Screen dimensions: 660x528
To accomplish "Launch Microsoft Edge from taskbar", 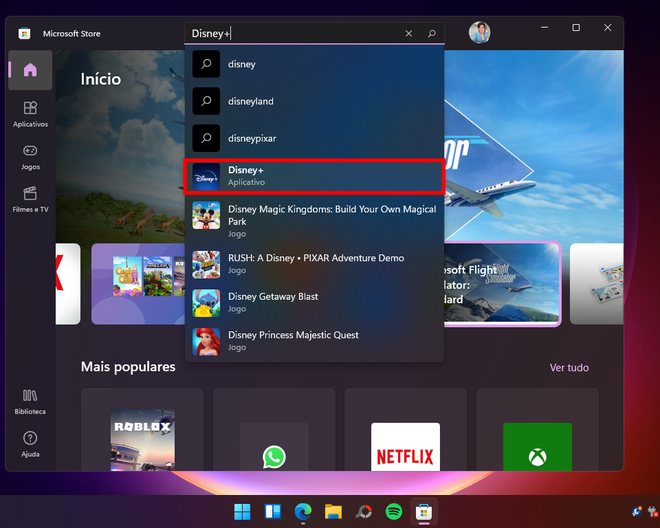I will 303,512.
